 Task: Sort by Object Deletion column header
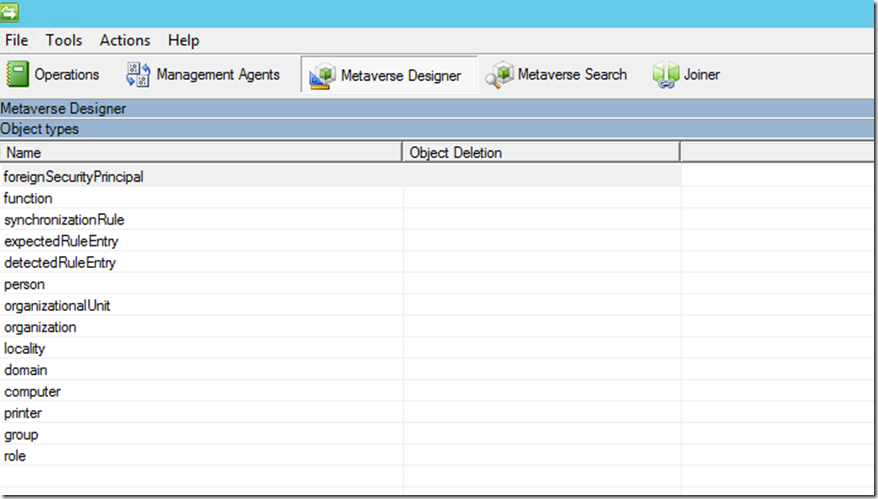541,152
